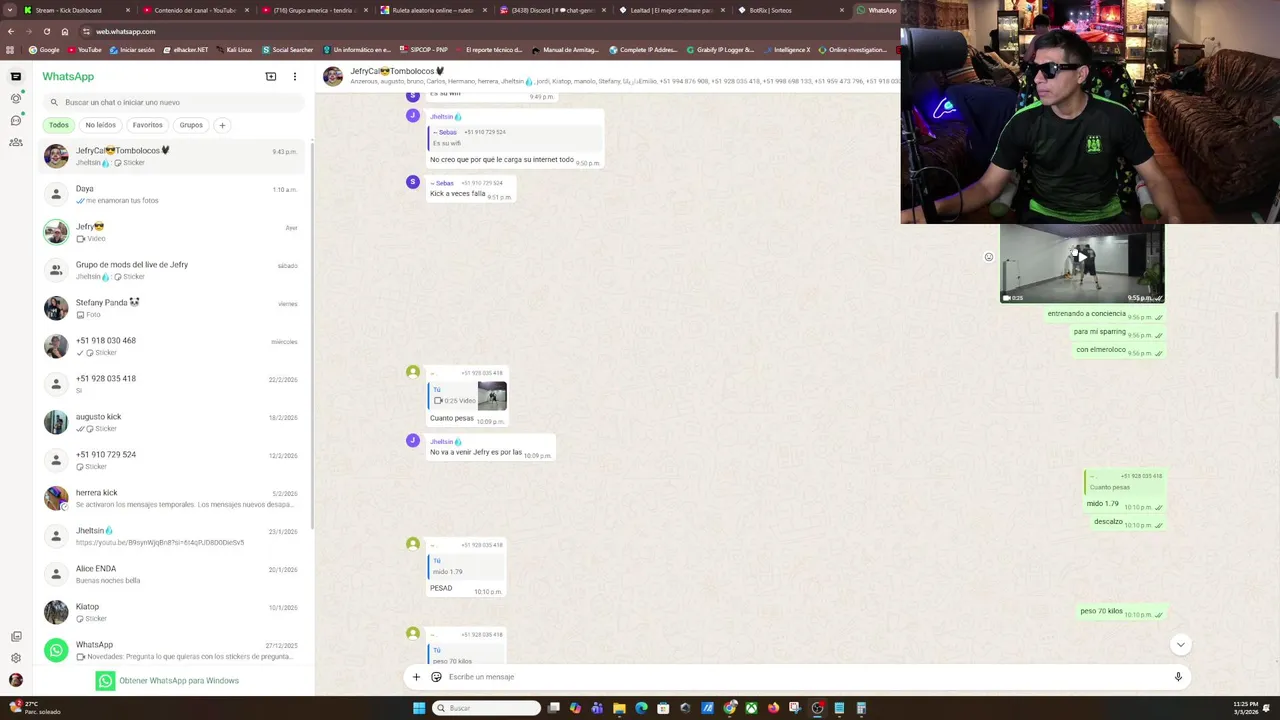
Task: Click the message input box
Action: (800, 677)
